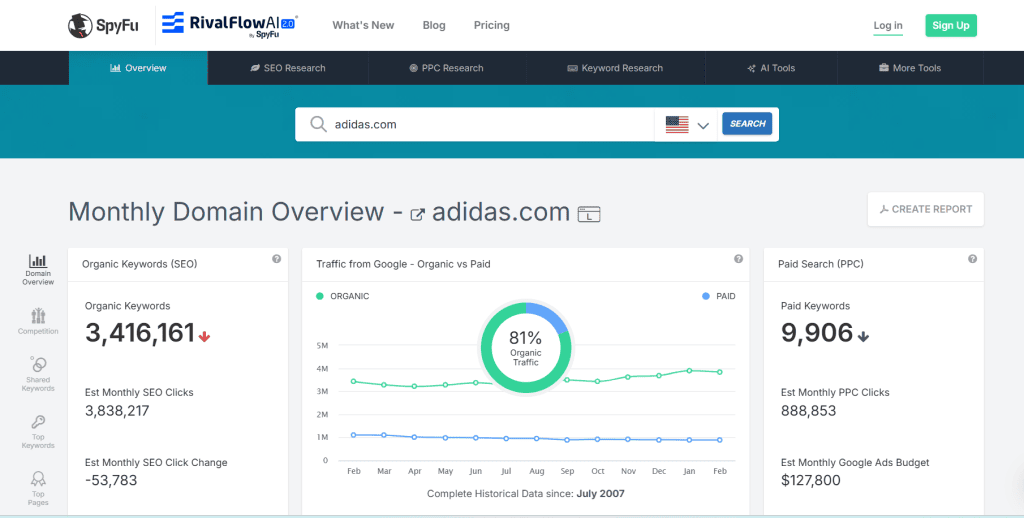Click Est Monthly PPC Clicks value 888,853
This screenshot has width=1024, height=518.
pyautogui.click(x=808, y=411)
